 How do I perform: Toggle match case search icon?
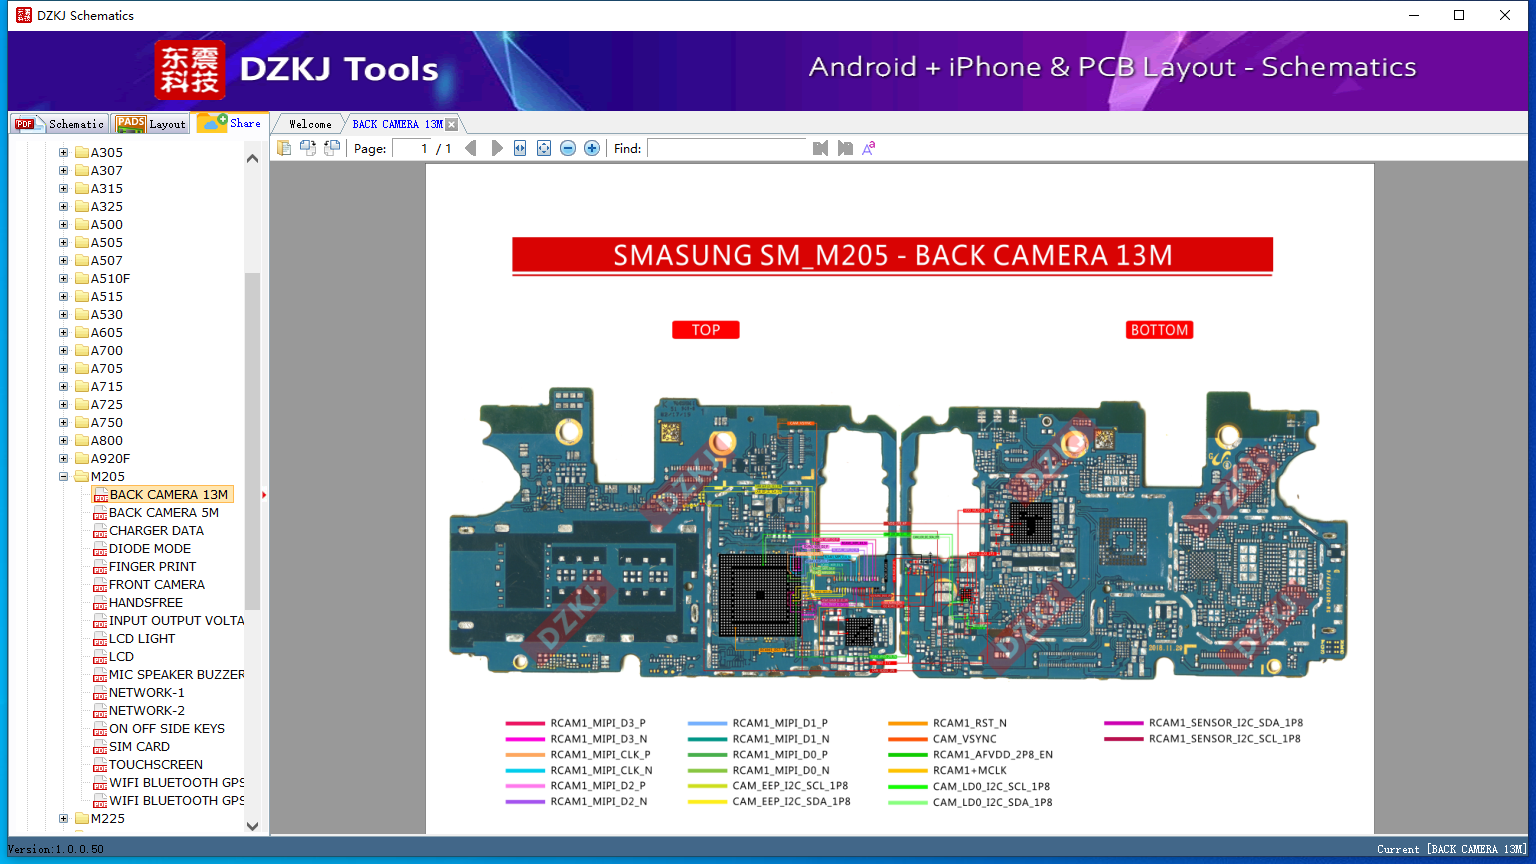tap(869, 148)
